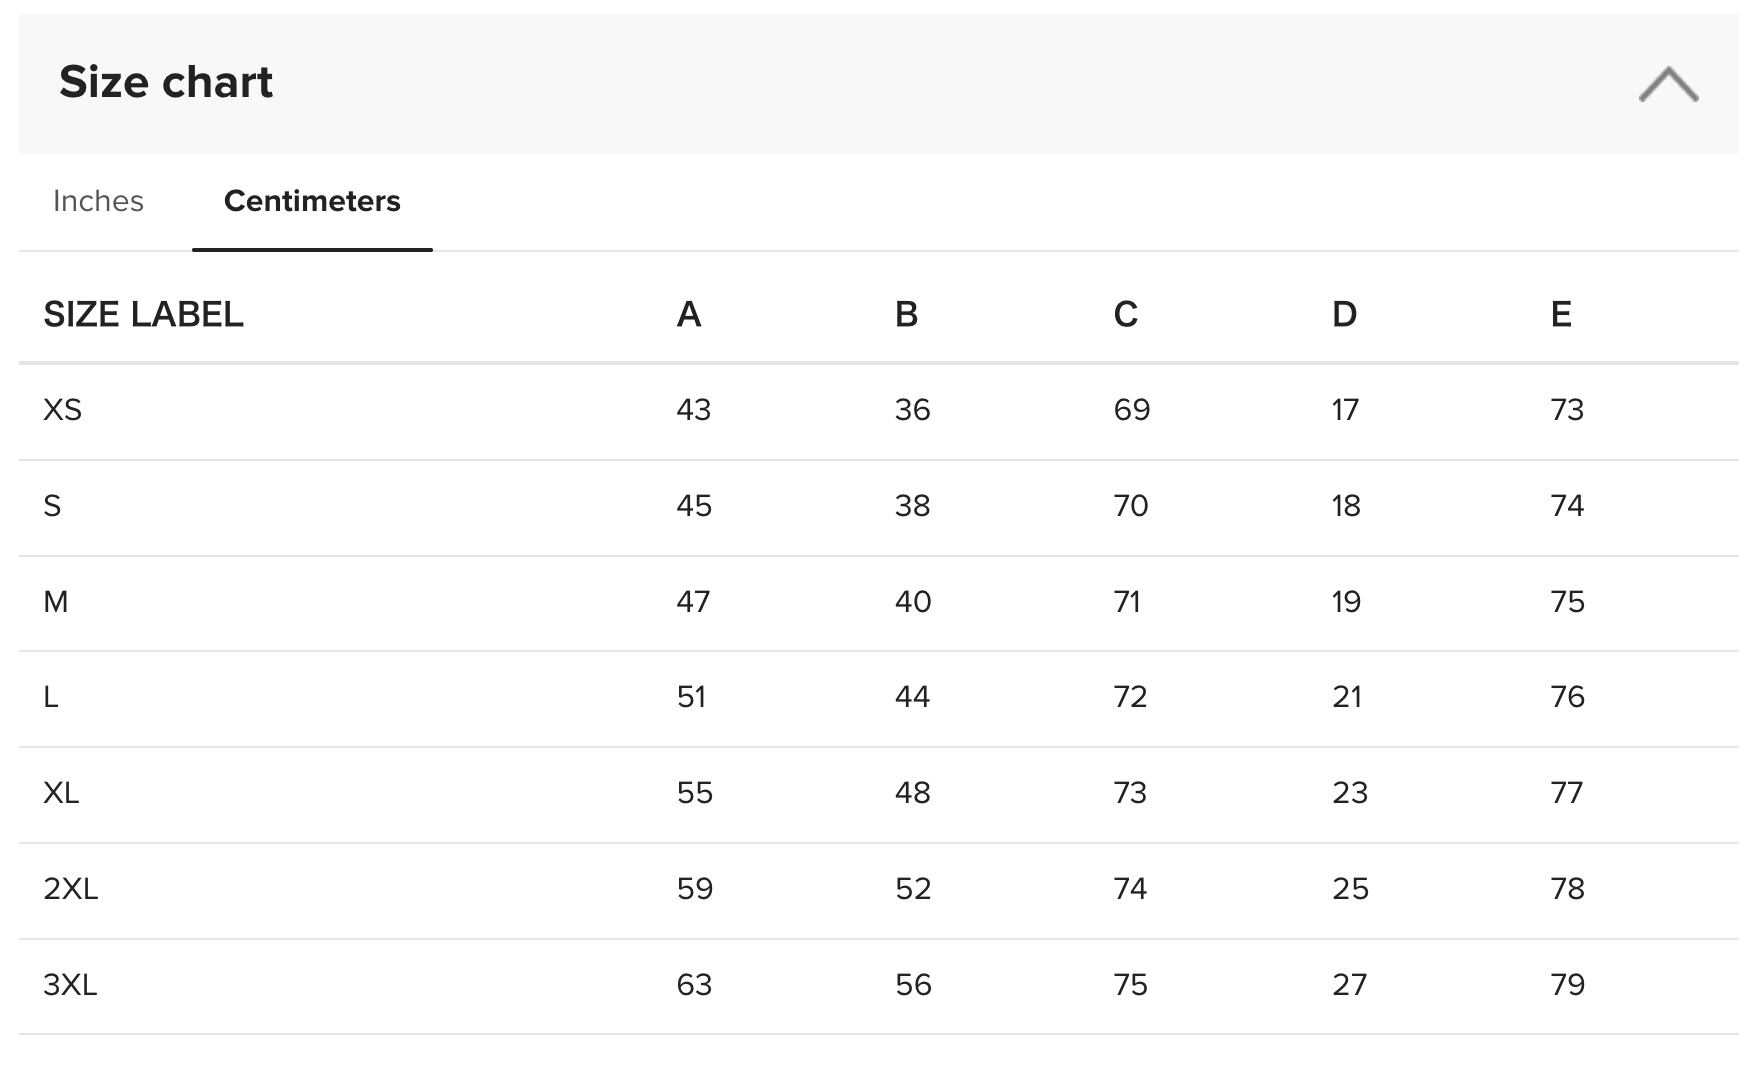The width and height of the screenshot is (1763, 1084).
Task: Click value 27 in the 3XL row
Action: (x=1349, y=985)
